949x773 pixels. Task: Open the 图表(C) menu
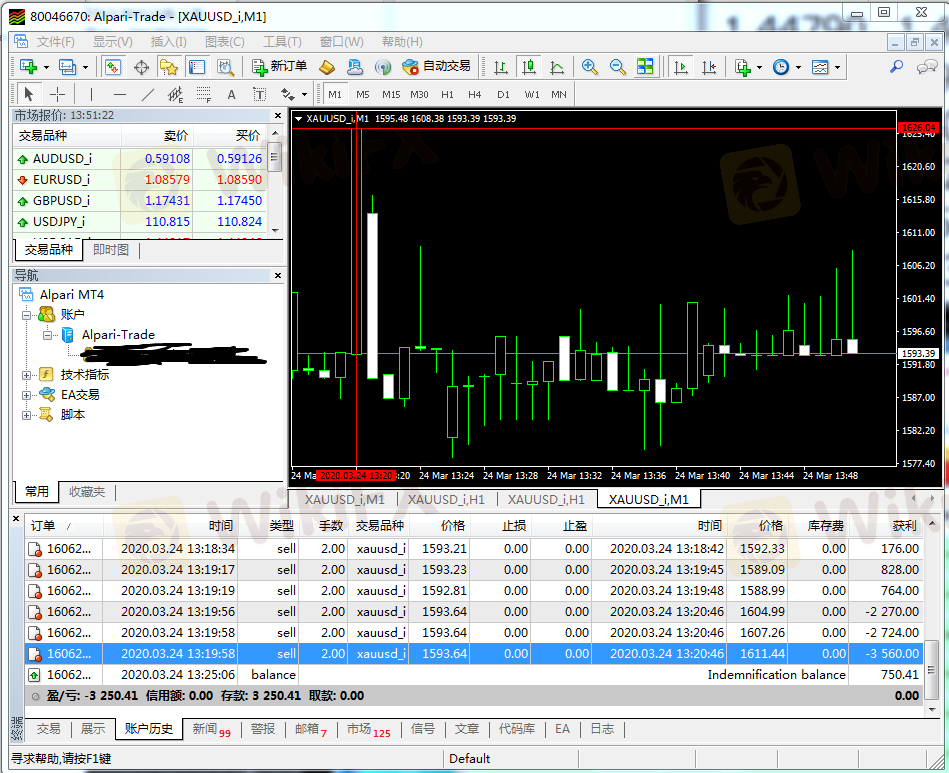(x=224, y=42)
